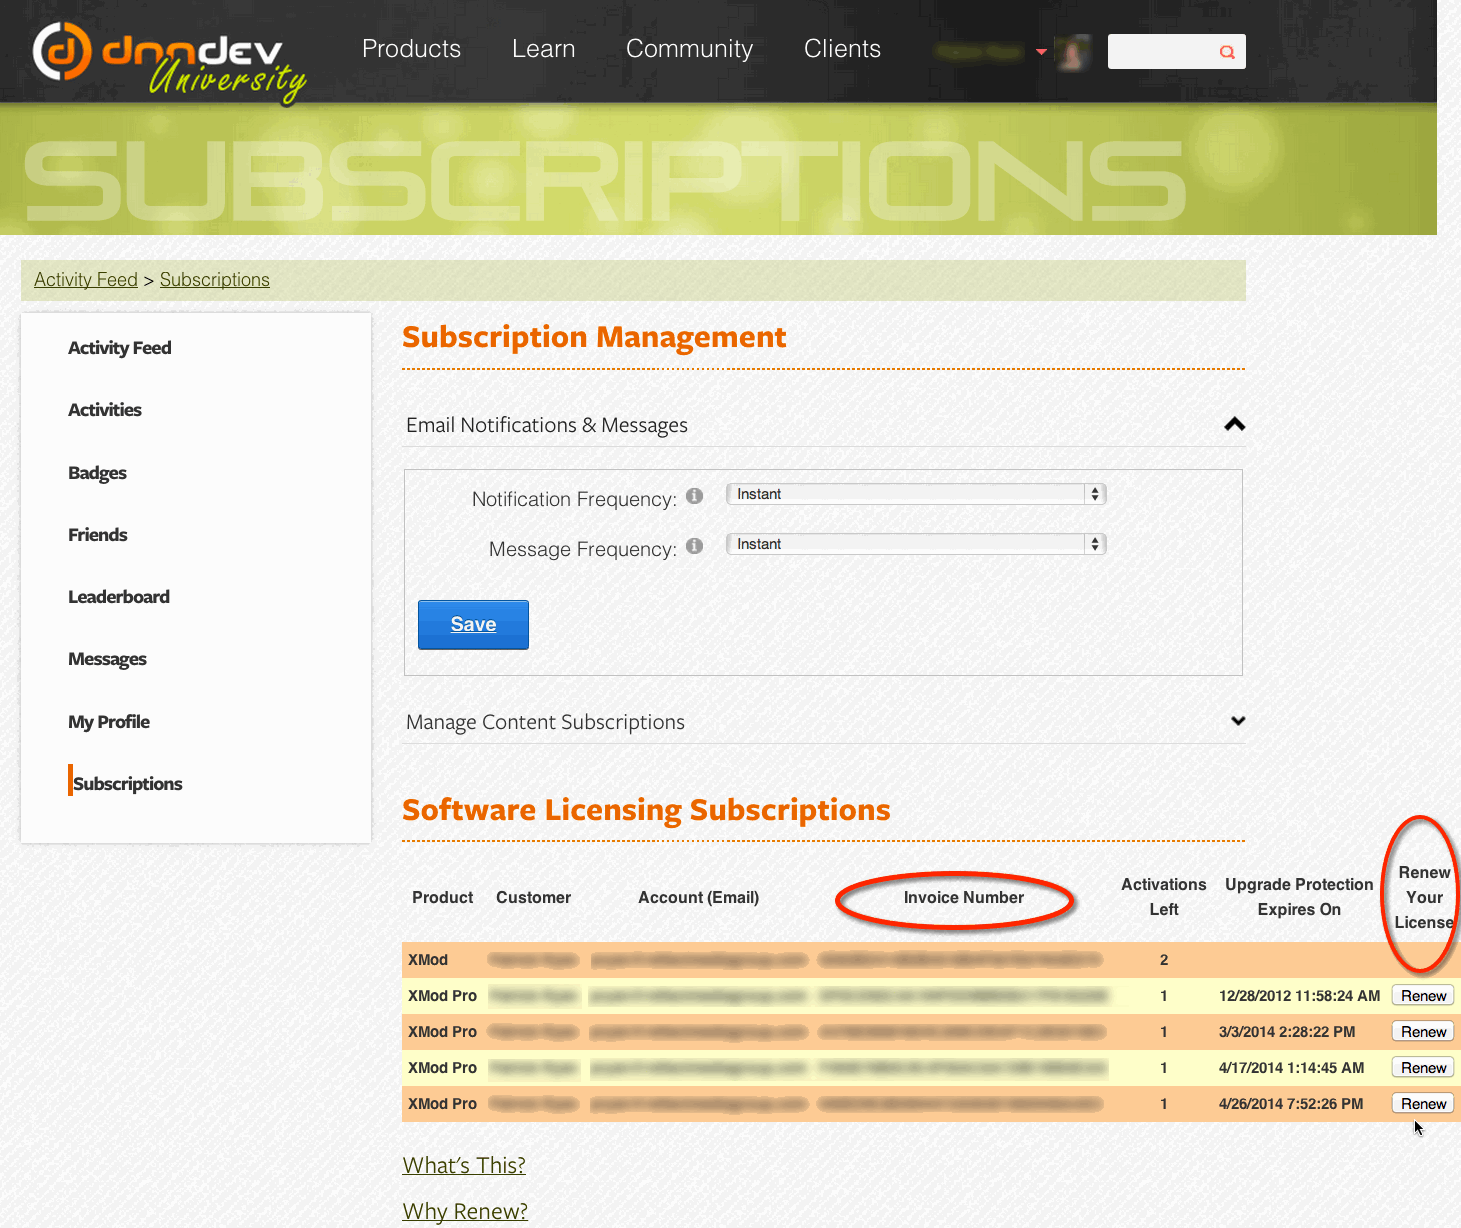Click Upgrade Protection Expires On header
This screenshot has width=1461, height=1228.
pos(1299,897)
